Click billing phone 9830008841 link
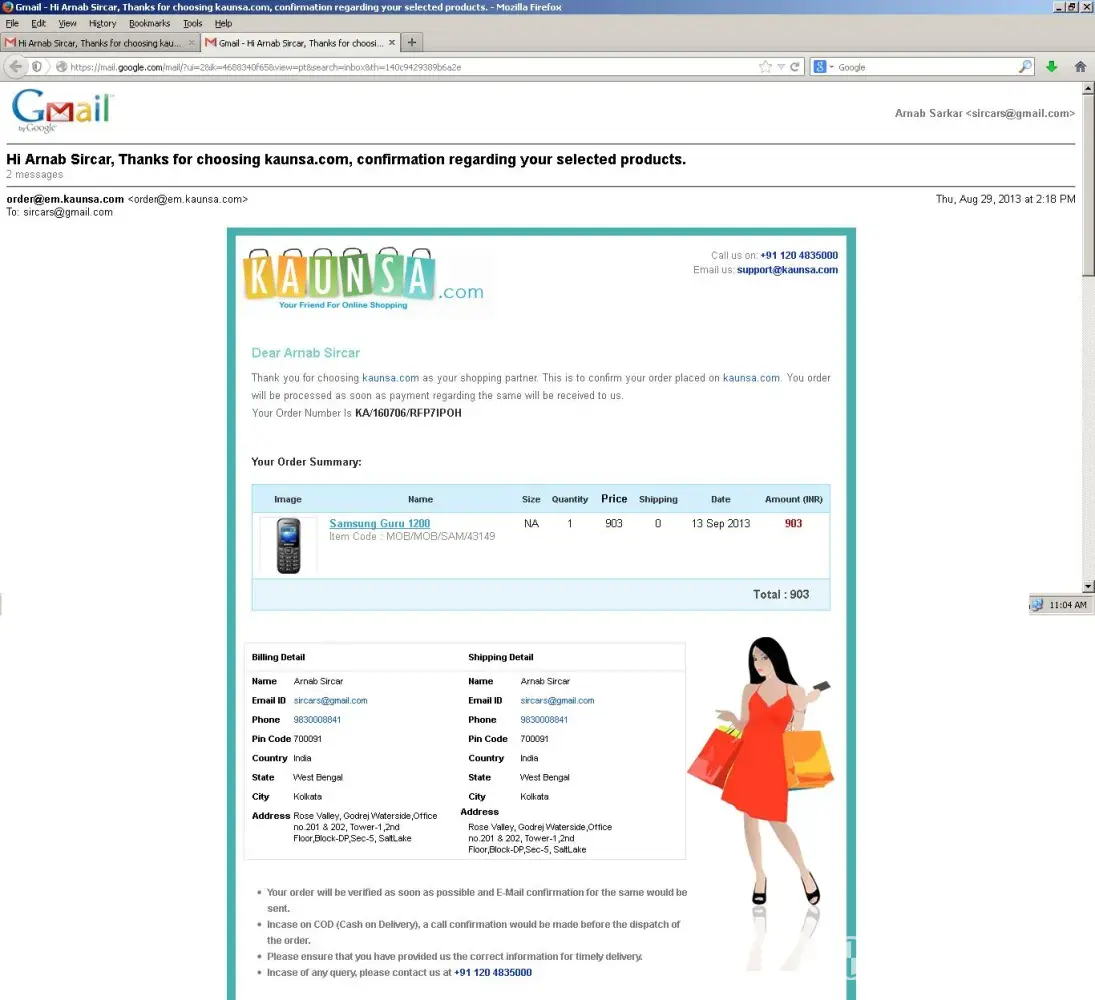 click(317, 719)
